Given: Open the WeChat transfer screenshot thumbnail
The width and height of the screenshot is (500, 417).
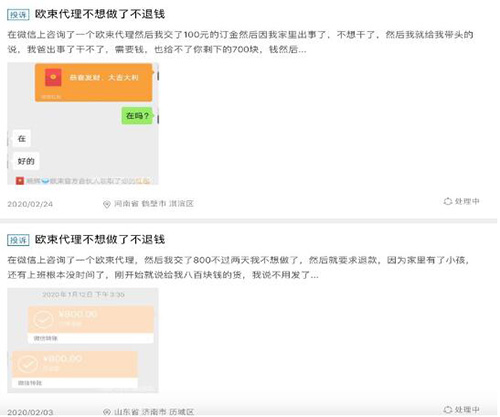Looking at the screenshot, I should click(83, 340).
